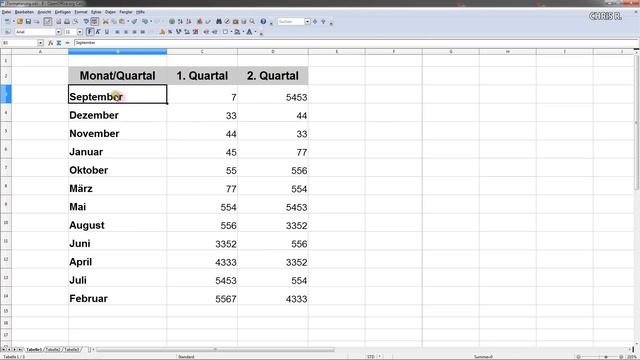This screenshot has height=360, width=640.
Task: Click the Sum icon in formula bar
Action: 59,43
